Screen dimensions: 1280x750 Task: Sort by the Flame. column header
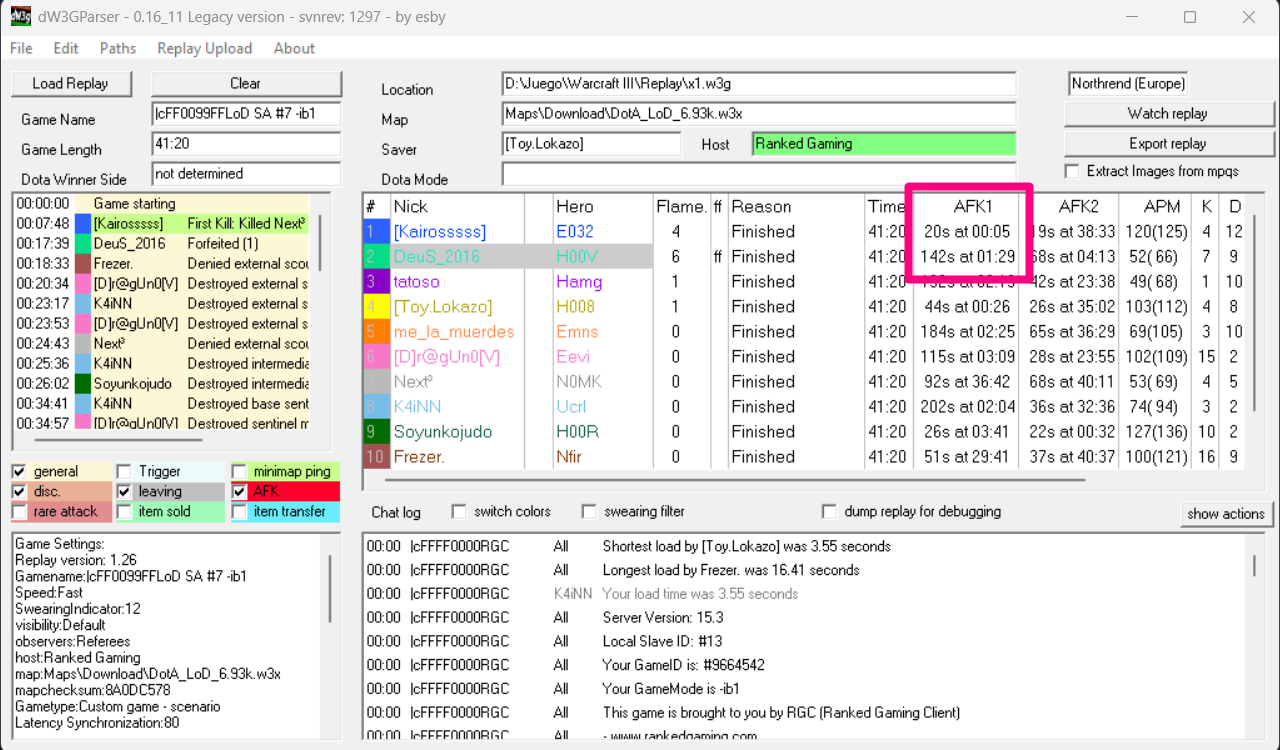tap(681, 207)
